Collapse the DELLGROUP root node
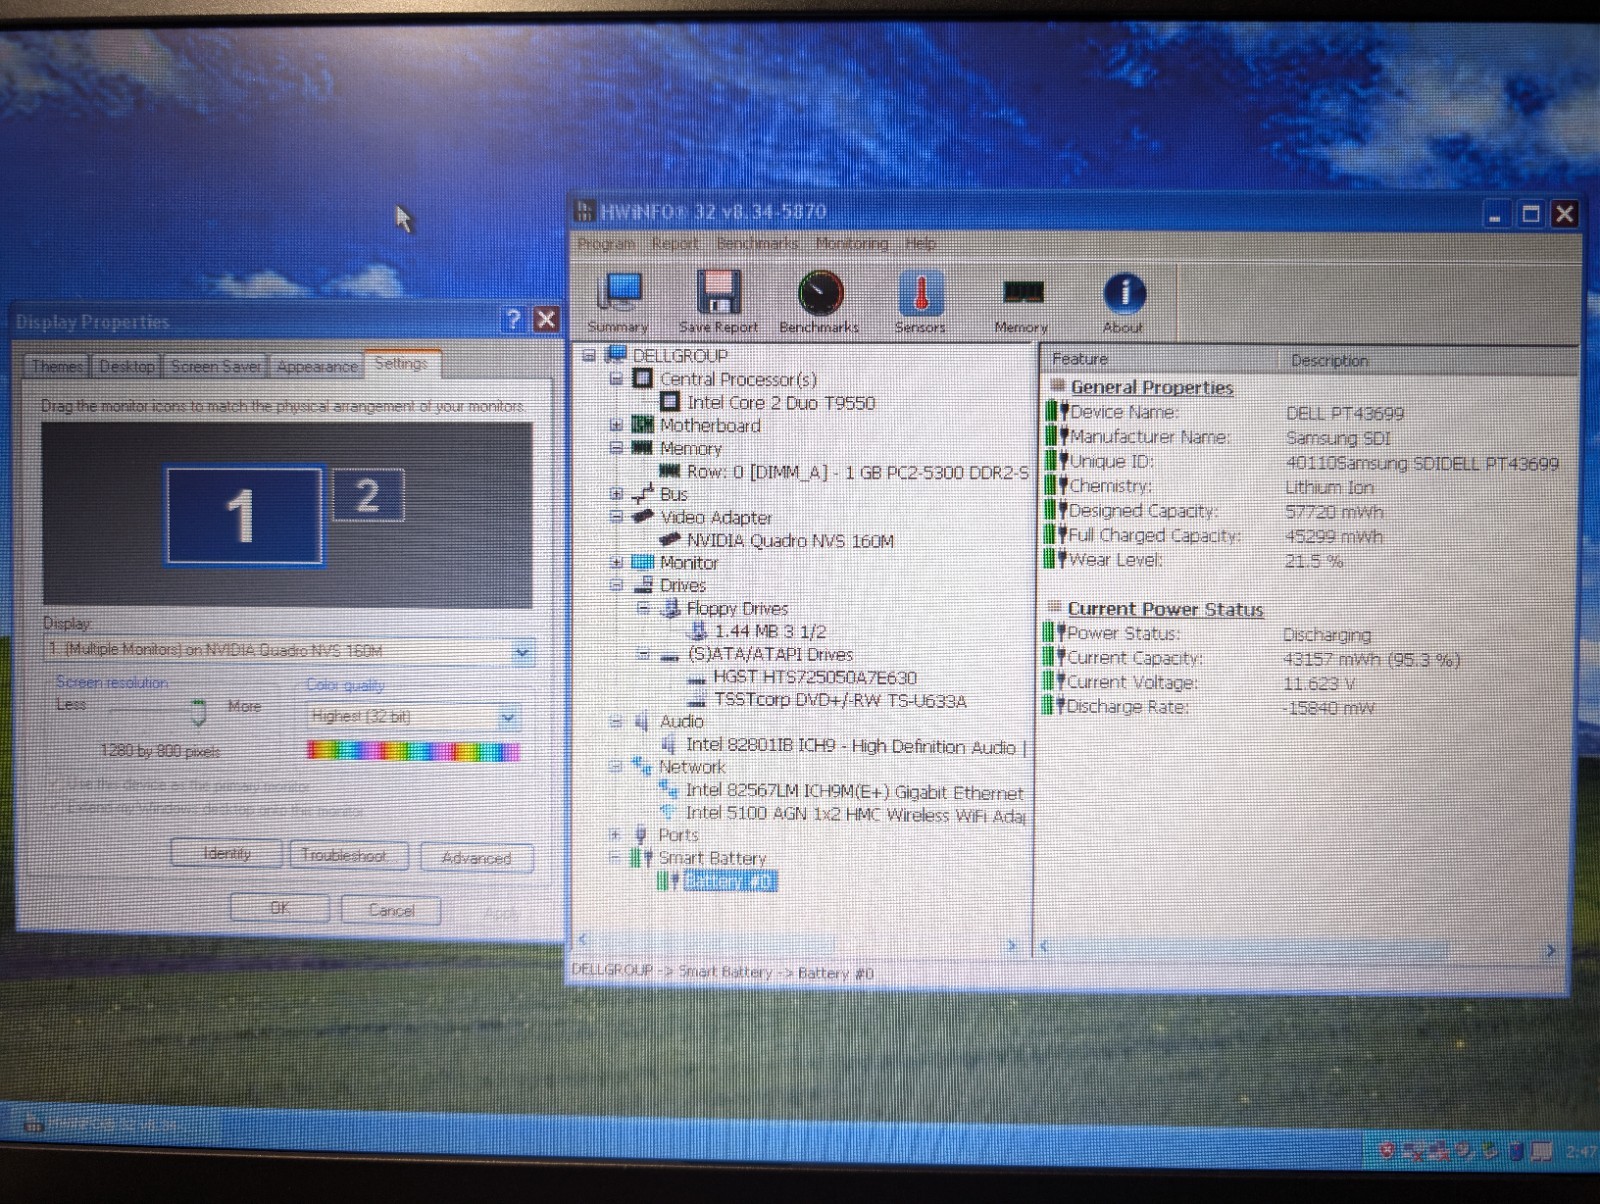Viewport: 1600px width, 1204px height. pos(590,355)
